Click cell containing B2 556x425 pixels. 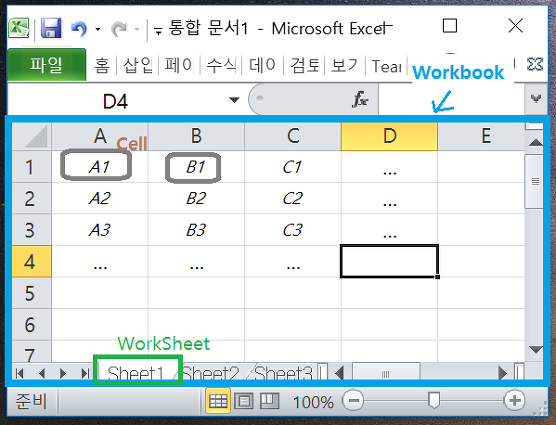(196, 198)
